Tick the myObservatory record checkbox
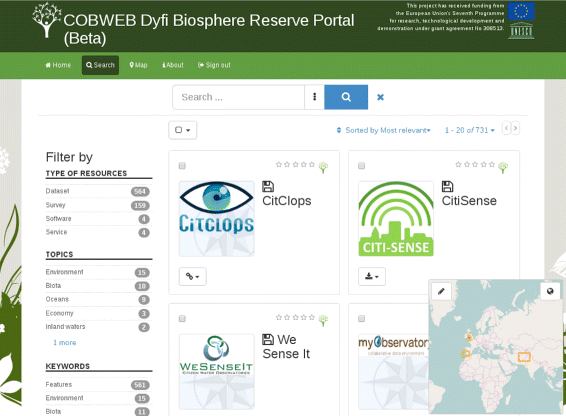 tap(361, 318)
